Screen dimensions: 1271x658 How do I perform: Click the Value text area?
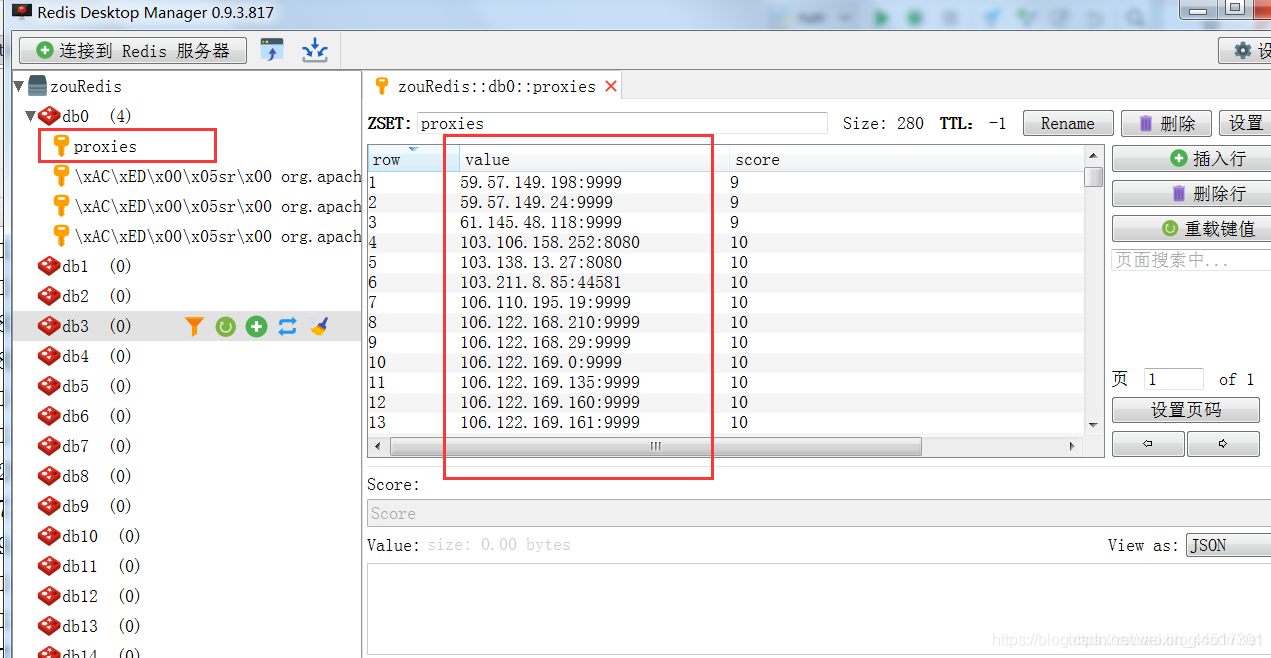click(x=819, y=610)
